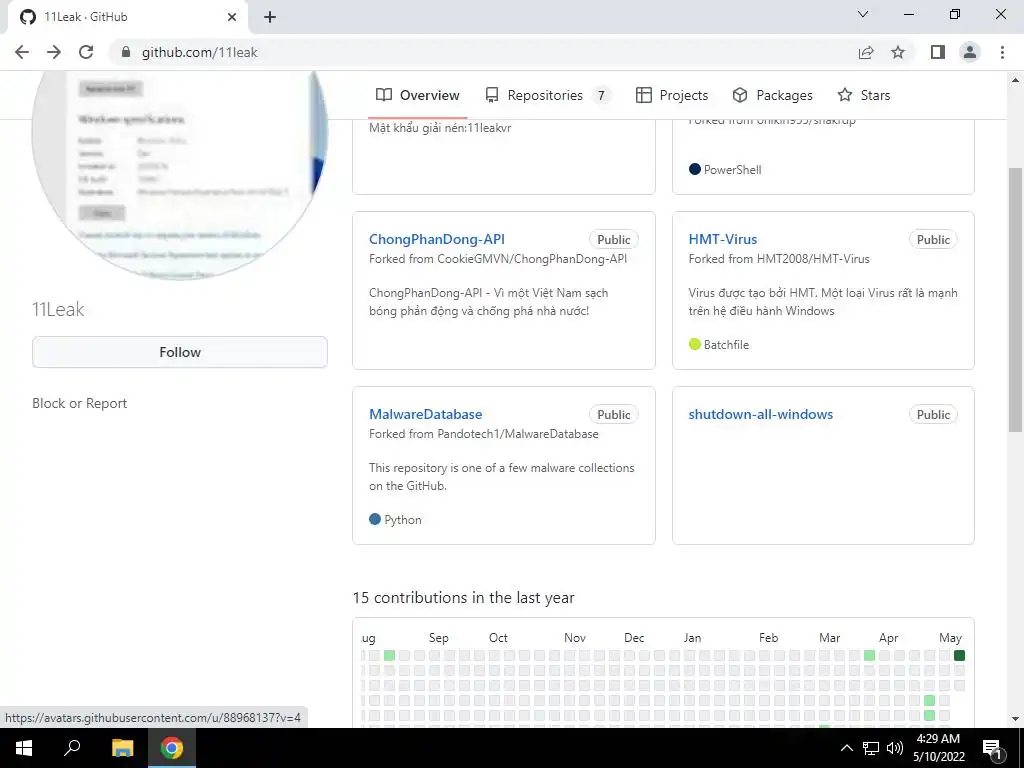Screen dimensions: 1024x768
Task: Open the Chrome three-dot menu
Action: coord(1002,52)
